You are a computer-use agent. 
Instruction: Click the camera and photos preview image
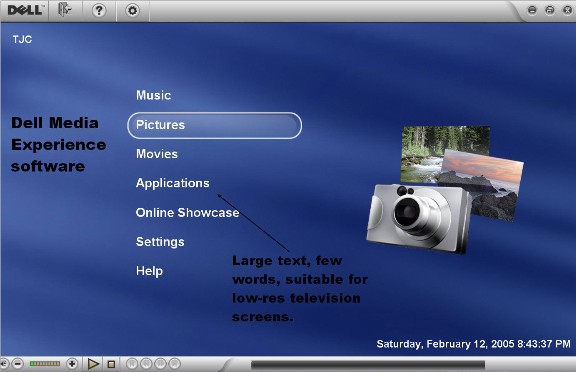[x=445, y=189]
